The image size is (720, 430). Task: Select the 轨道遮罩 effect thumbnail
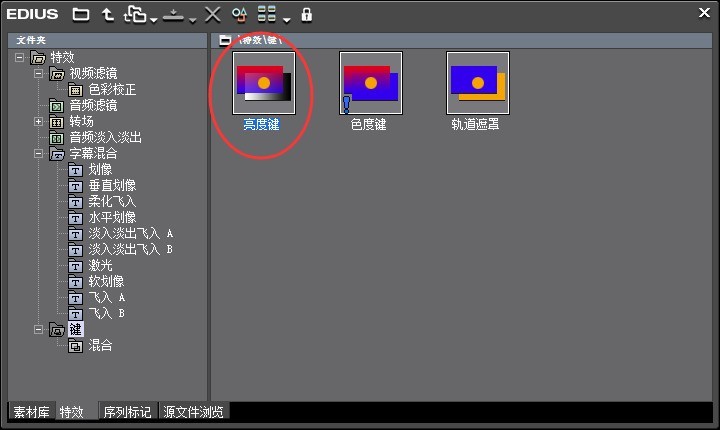coord(477,83)
